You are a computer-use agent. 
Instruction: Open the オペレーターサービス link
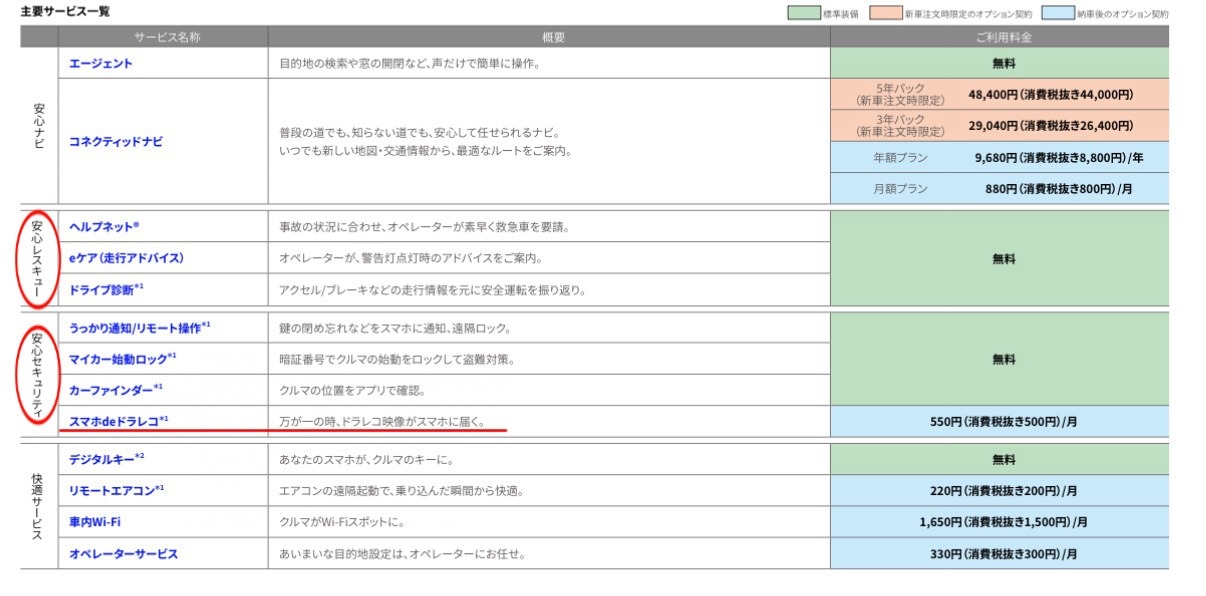pos(123,553)
